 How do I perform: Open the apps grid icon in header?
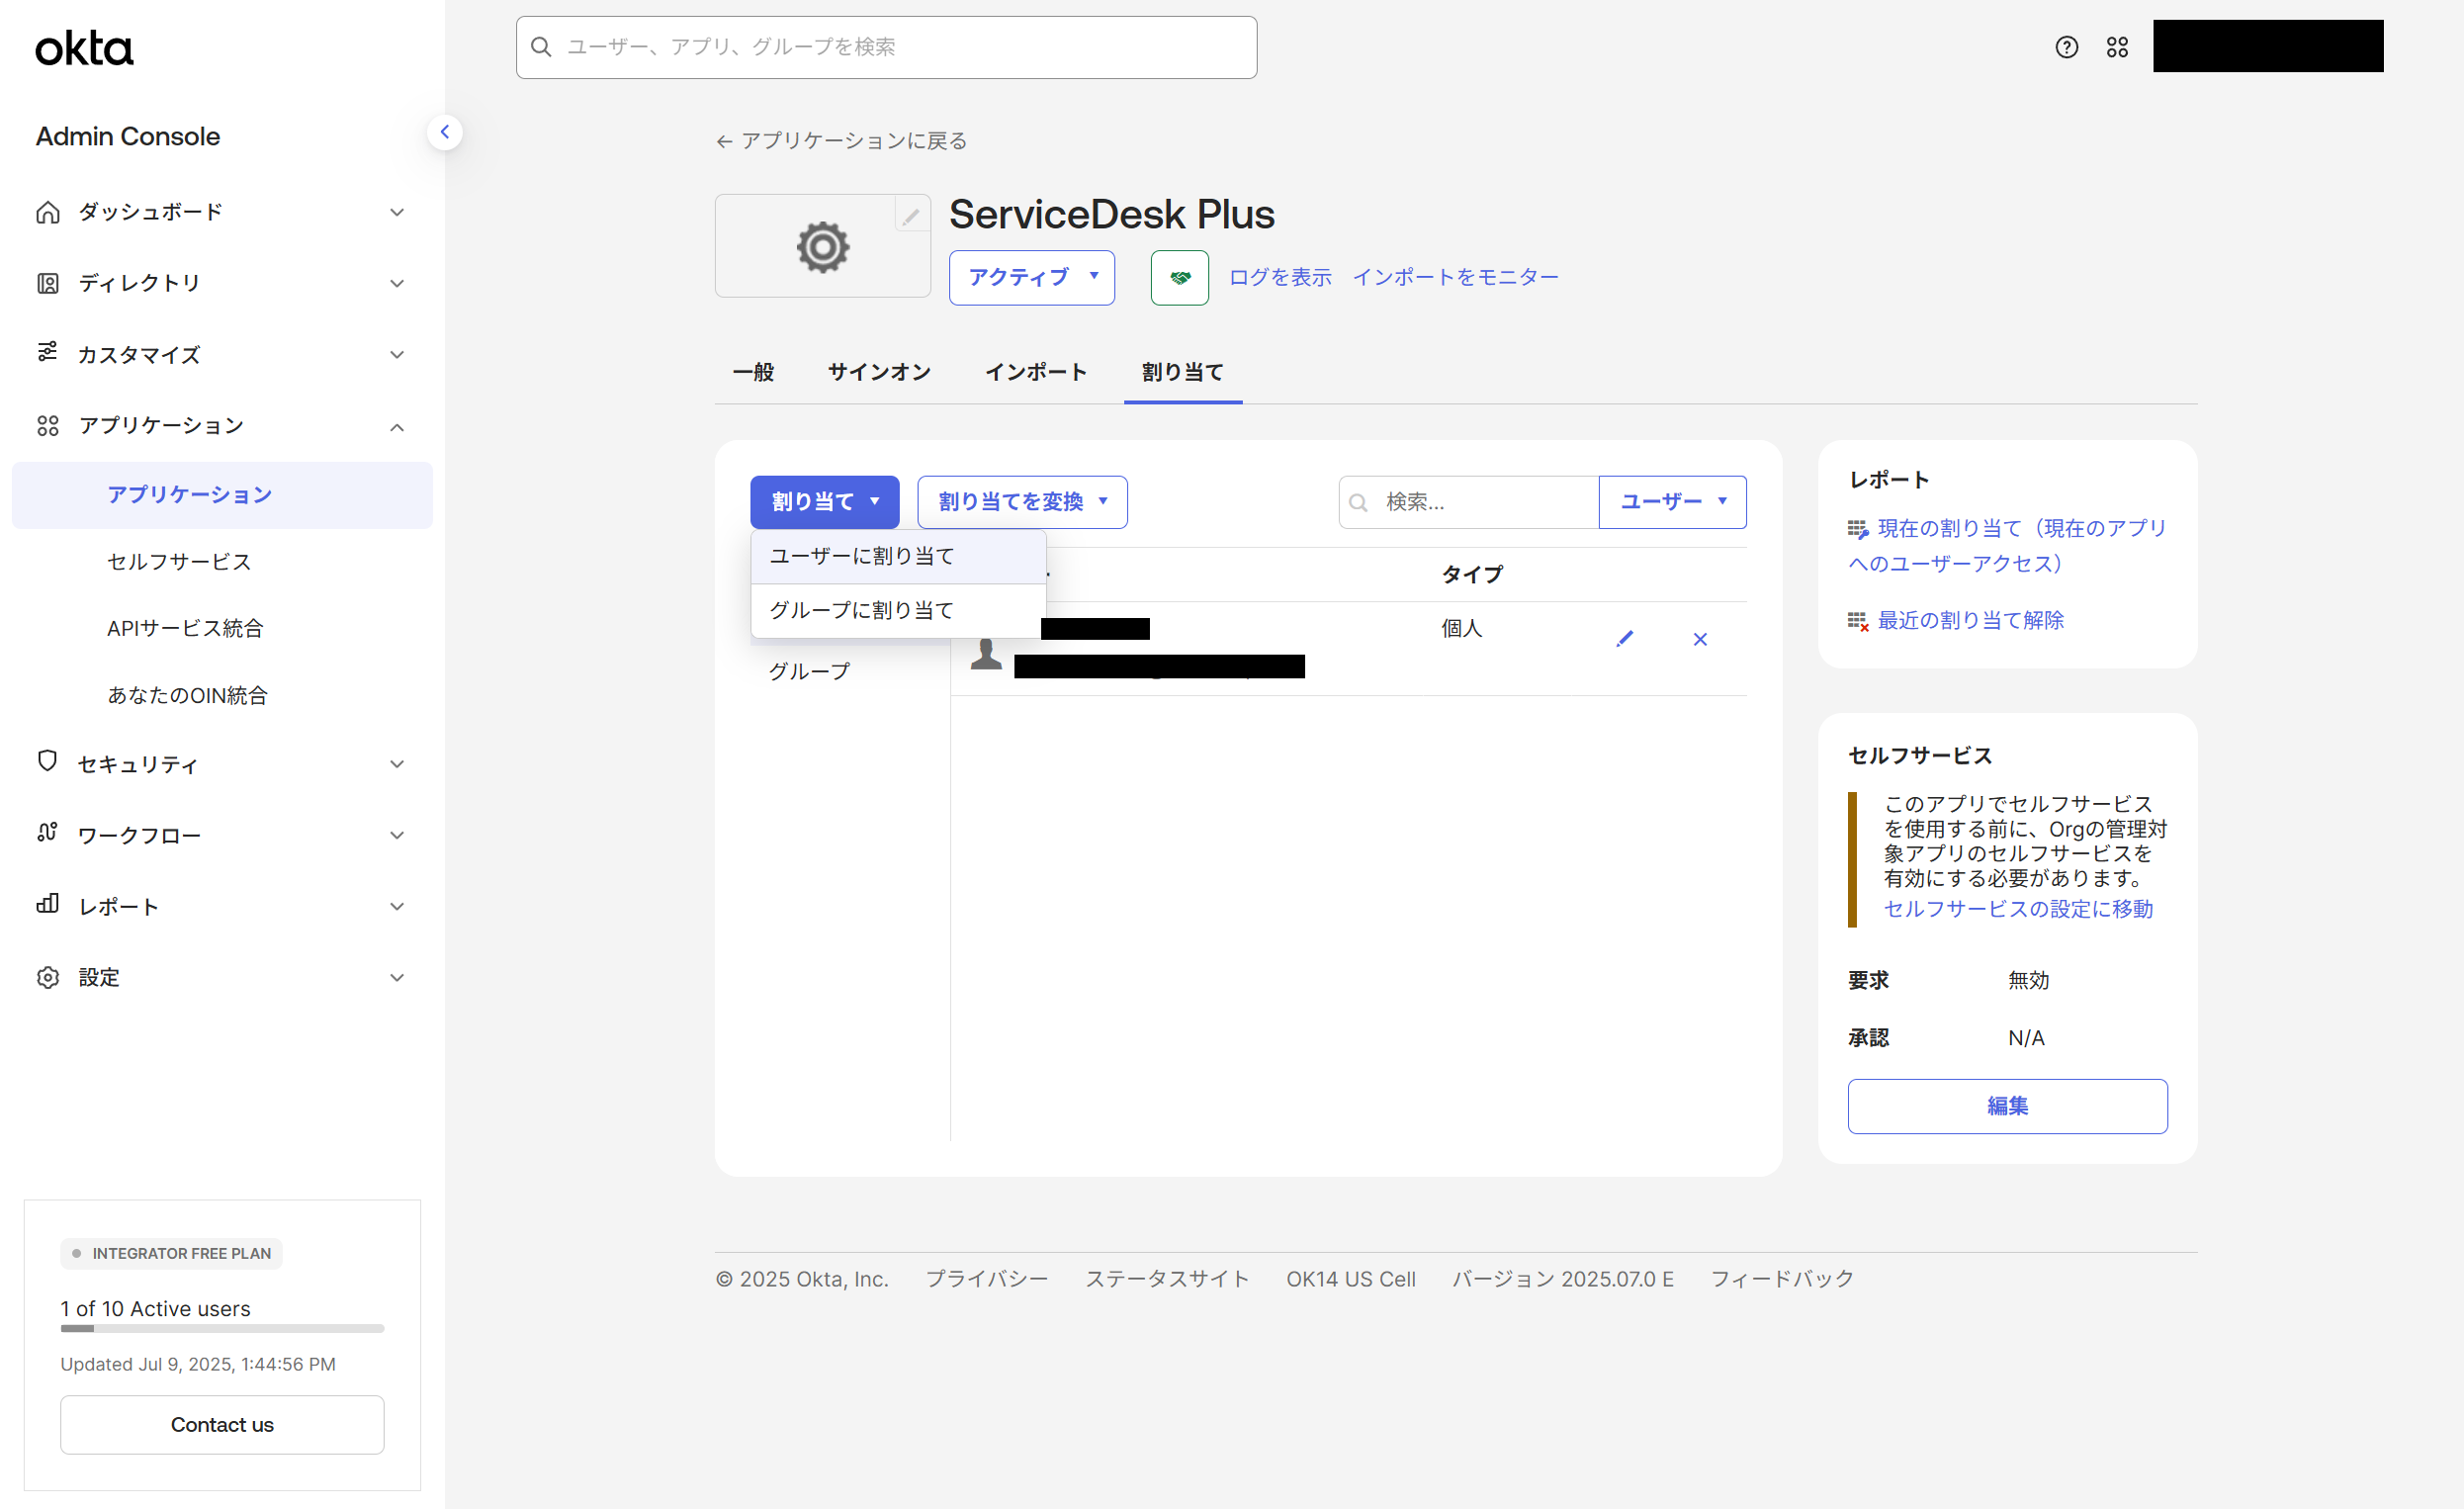pyautogui.click(x=2116, y=47)
